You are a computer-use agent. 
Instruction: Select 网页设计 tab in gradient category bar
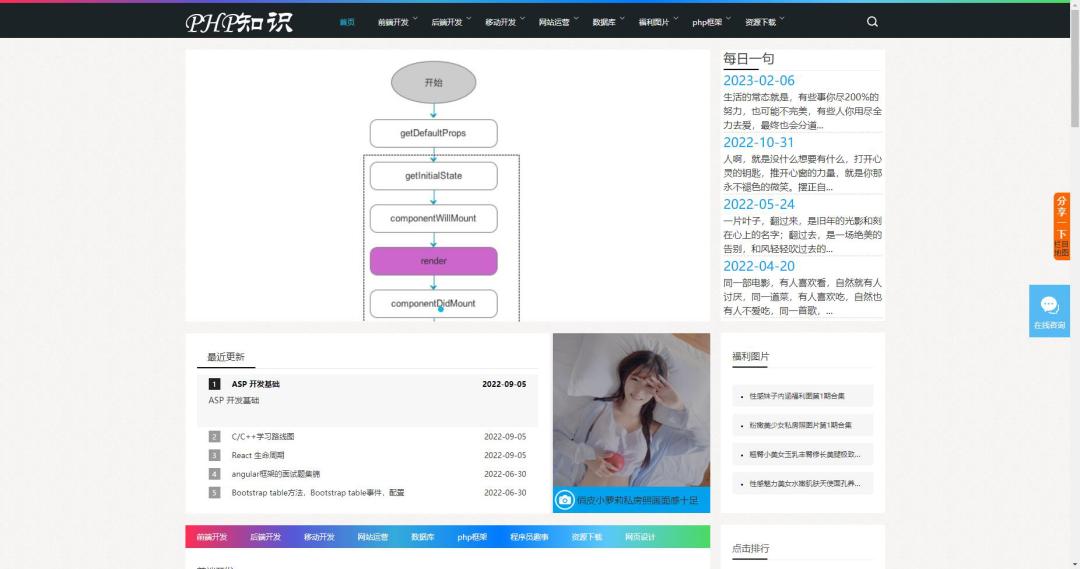(641, 537)
